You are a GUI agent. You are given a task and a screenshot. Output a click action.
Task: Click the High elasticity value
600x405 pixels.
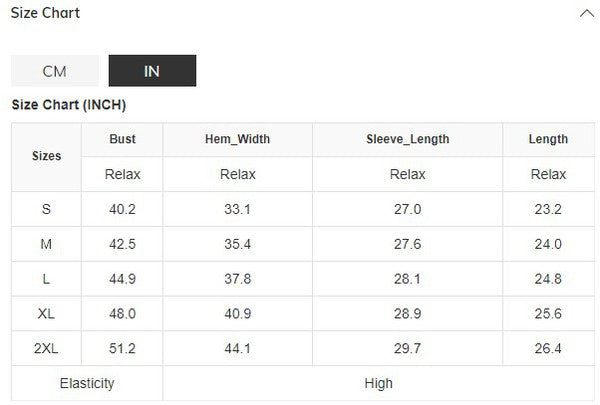tap(379, 383)
